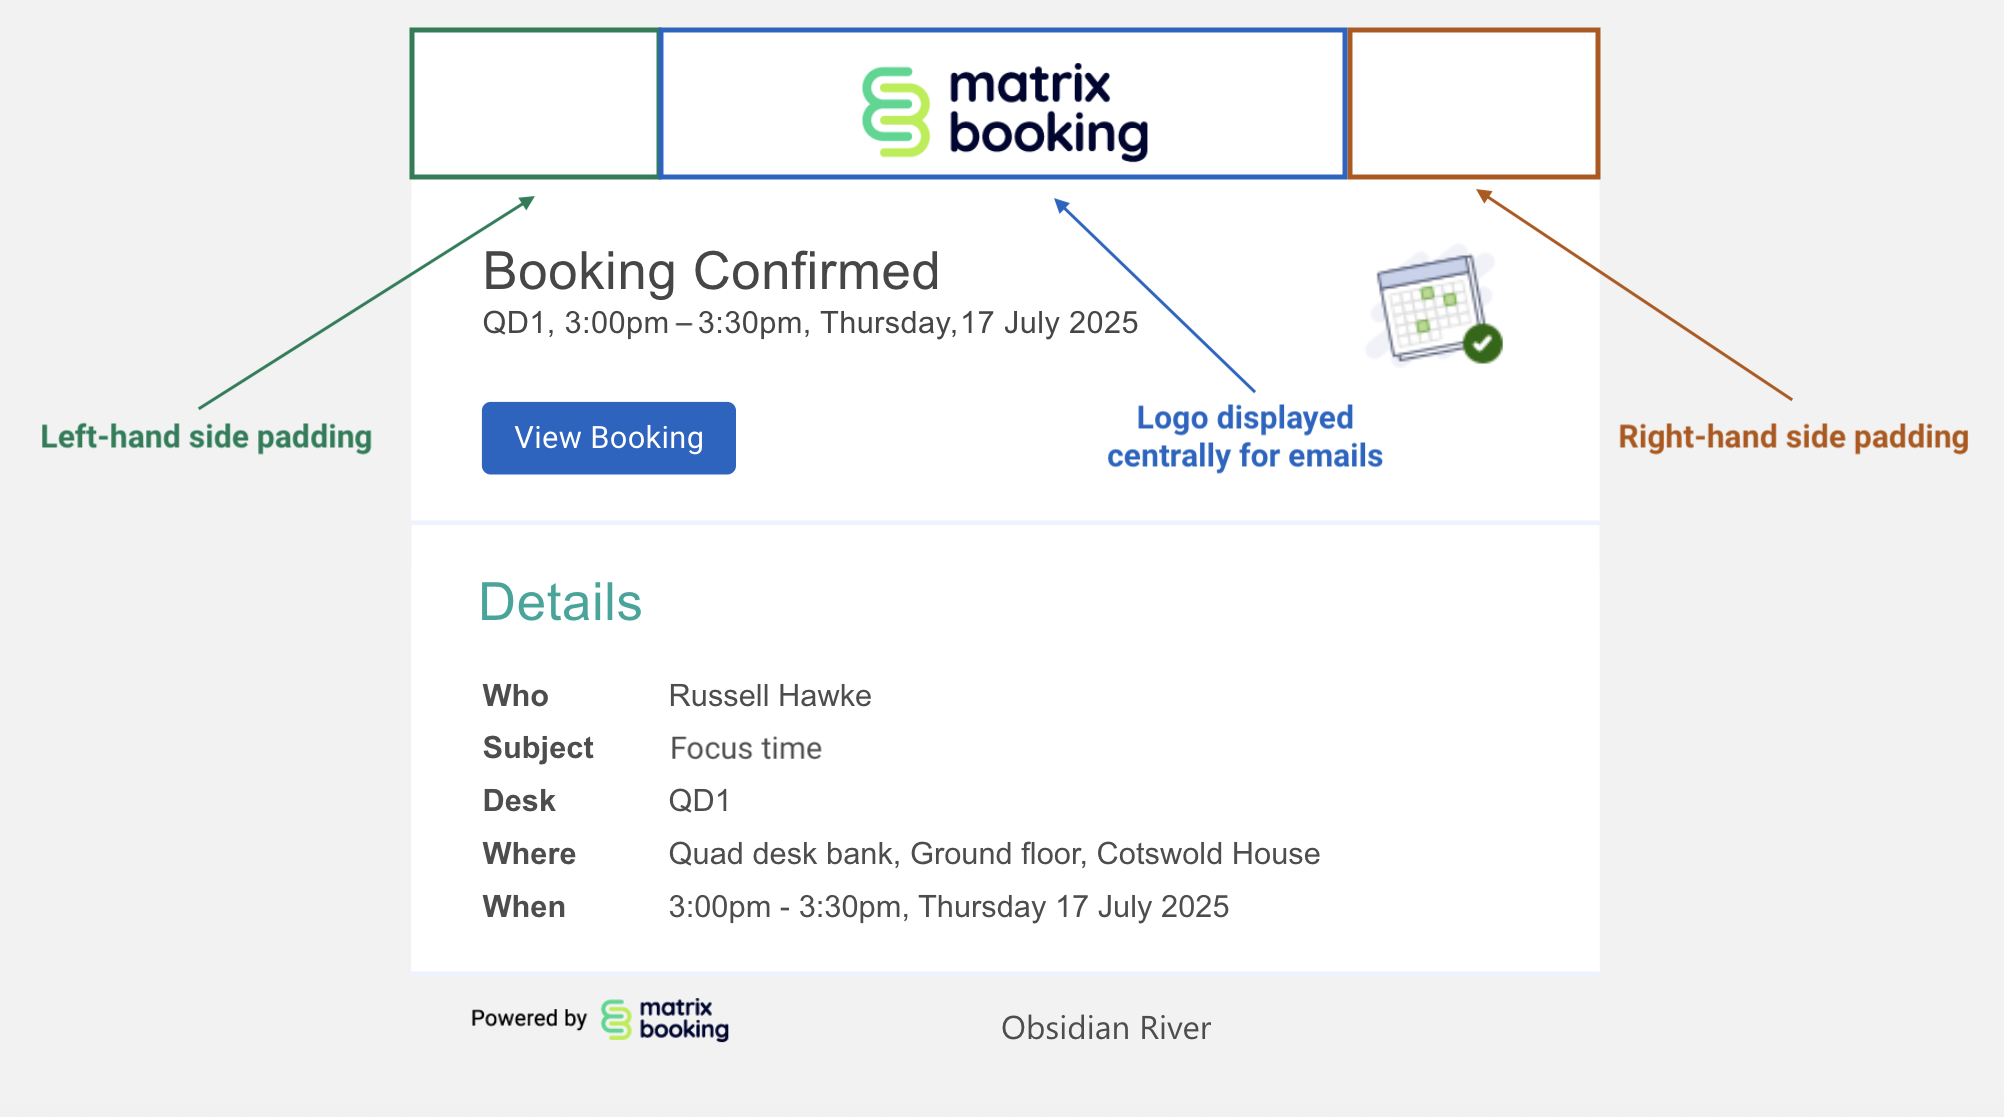Click the Left-hand side padding label

tap(206, 437)
